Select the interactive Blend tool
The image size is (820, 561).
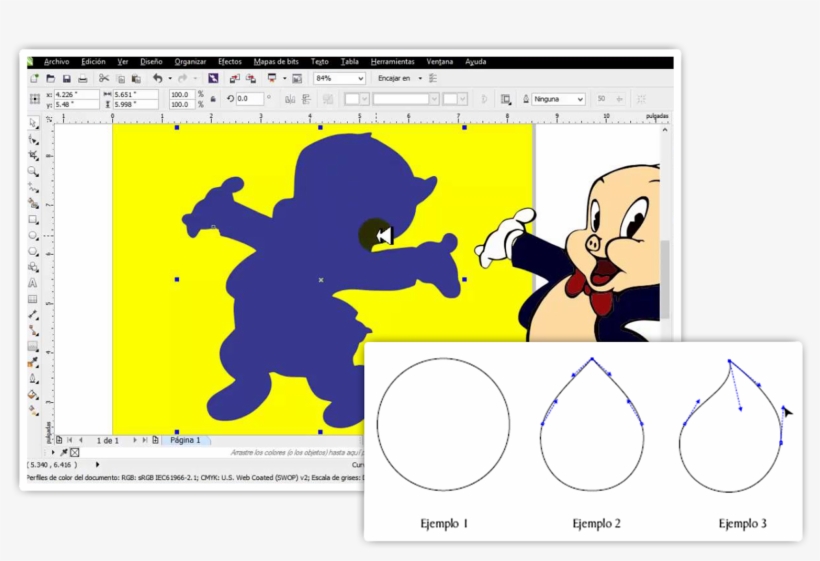[33, 346]
